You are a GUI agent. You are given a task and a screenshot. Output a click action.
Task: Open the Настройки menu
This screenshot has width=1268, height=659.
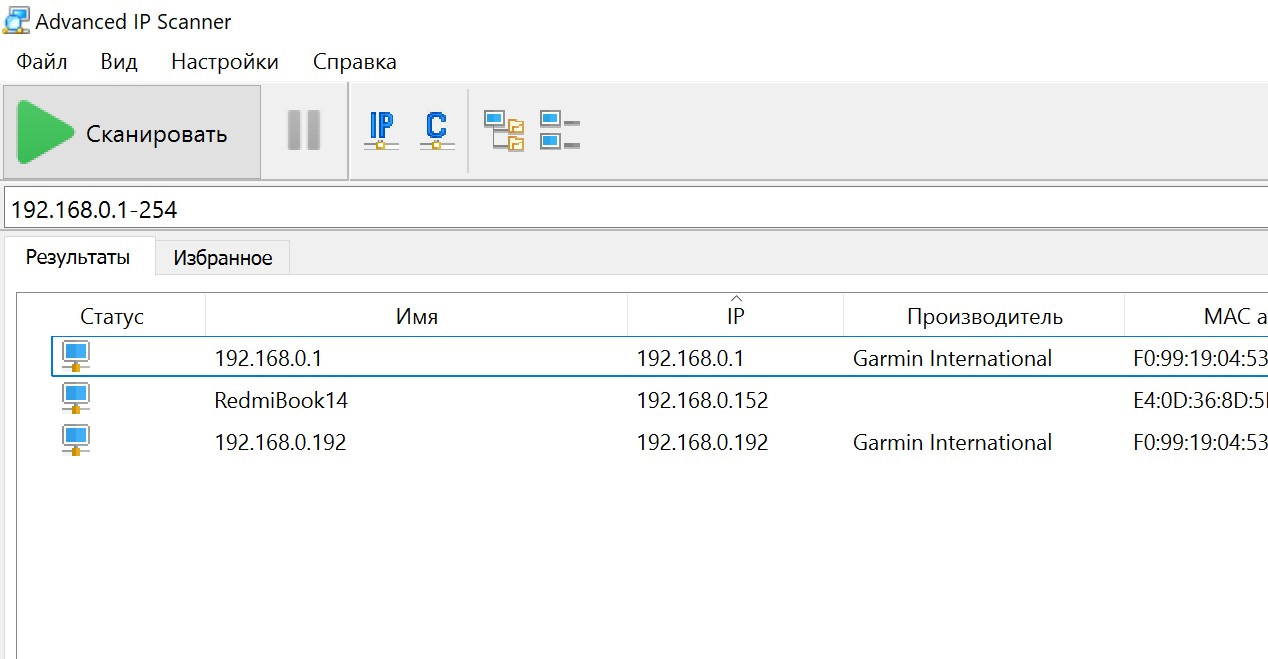pyautogui.click(x=225, y=62)
